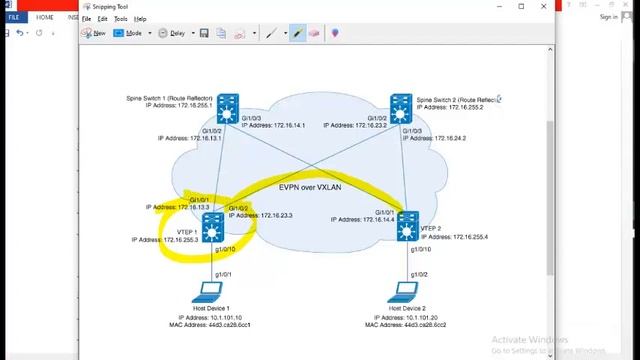Click the 'IP Address: 172.16.23.2' text
Viewport: 640px width, 360px height.
coord(355,125)
